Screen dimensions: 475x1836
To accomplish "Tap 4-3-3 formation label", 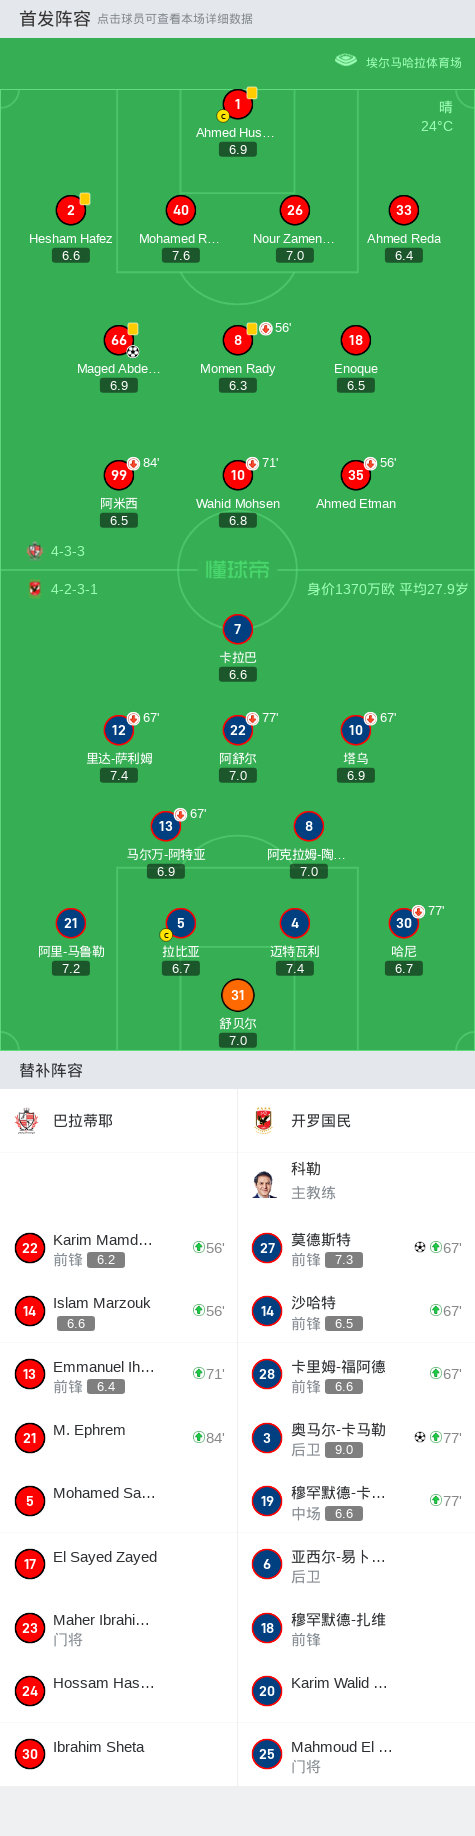I will pyautogui.click(x=68, y=551).
